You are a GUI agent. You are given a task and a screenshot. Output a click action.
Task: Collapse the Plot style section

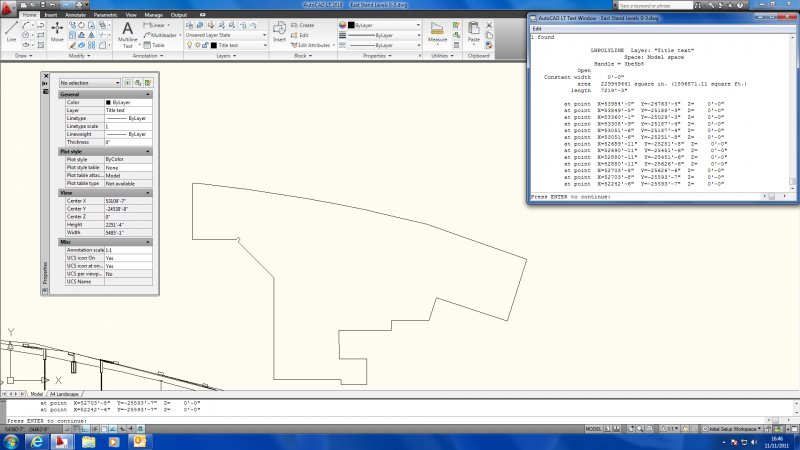point(148,152)
